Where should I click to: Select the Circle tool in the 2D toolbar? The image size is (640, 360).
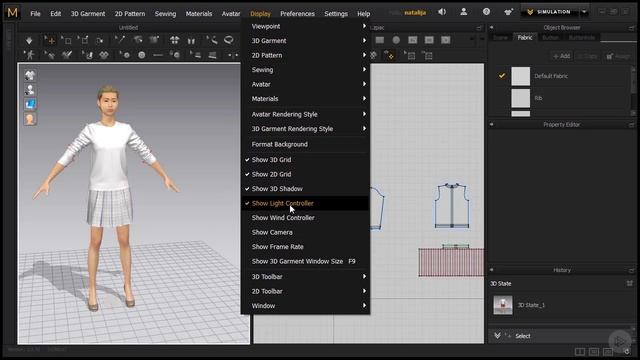pos(396,40)
